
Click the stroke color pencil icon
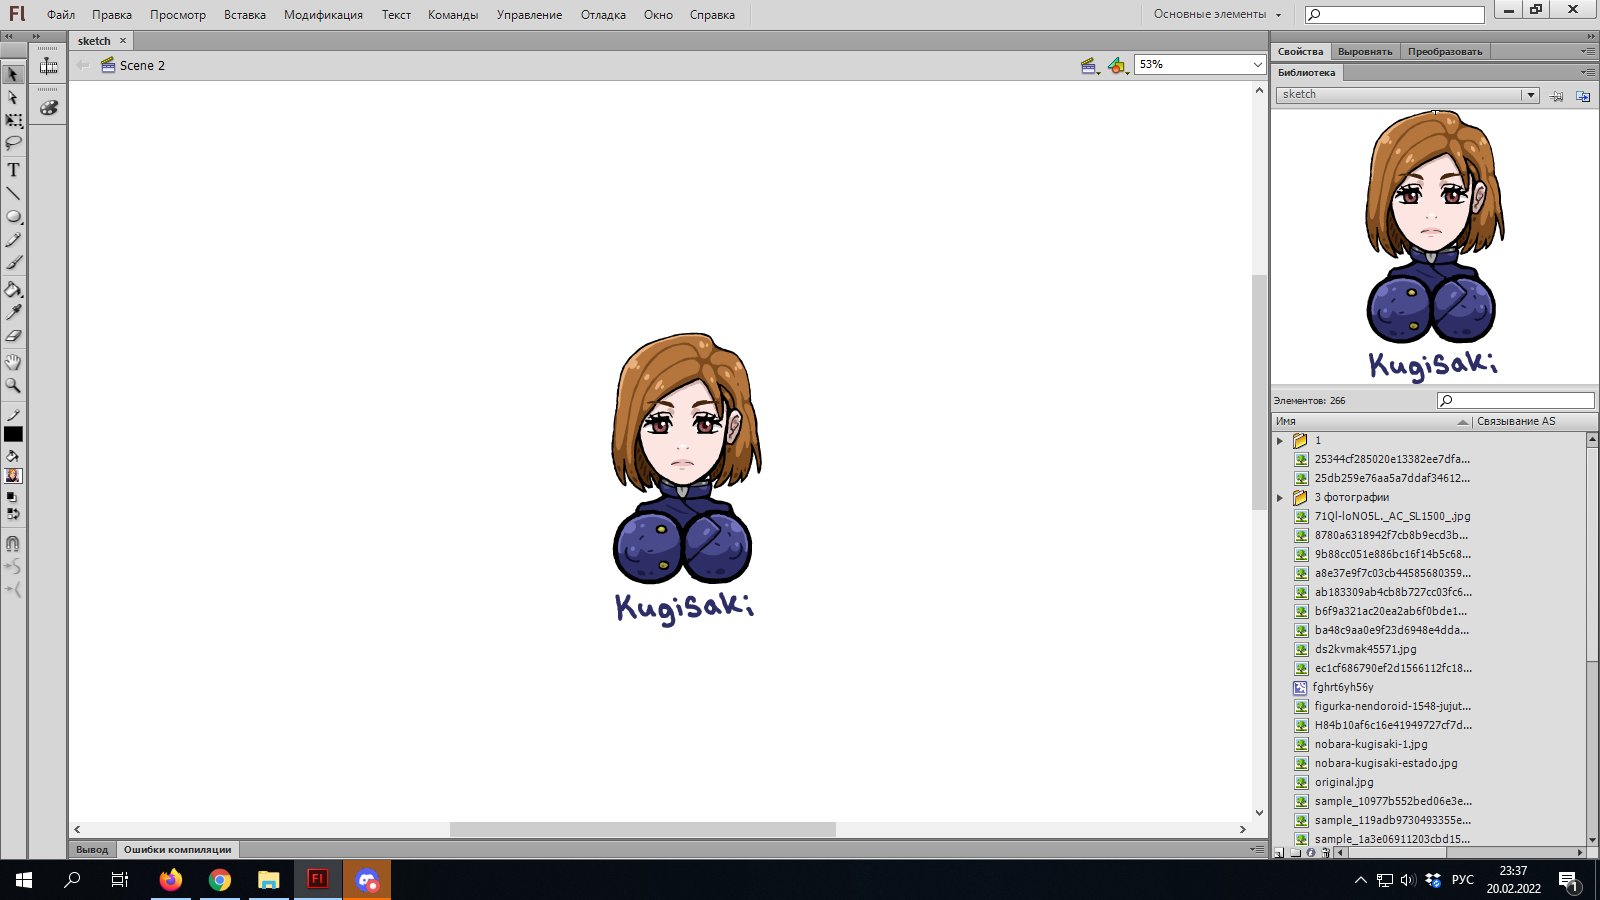(13, 415)
